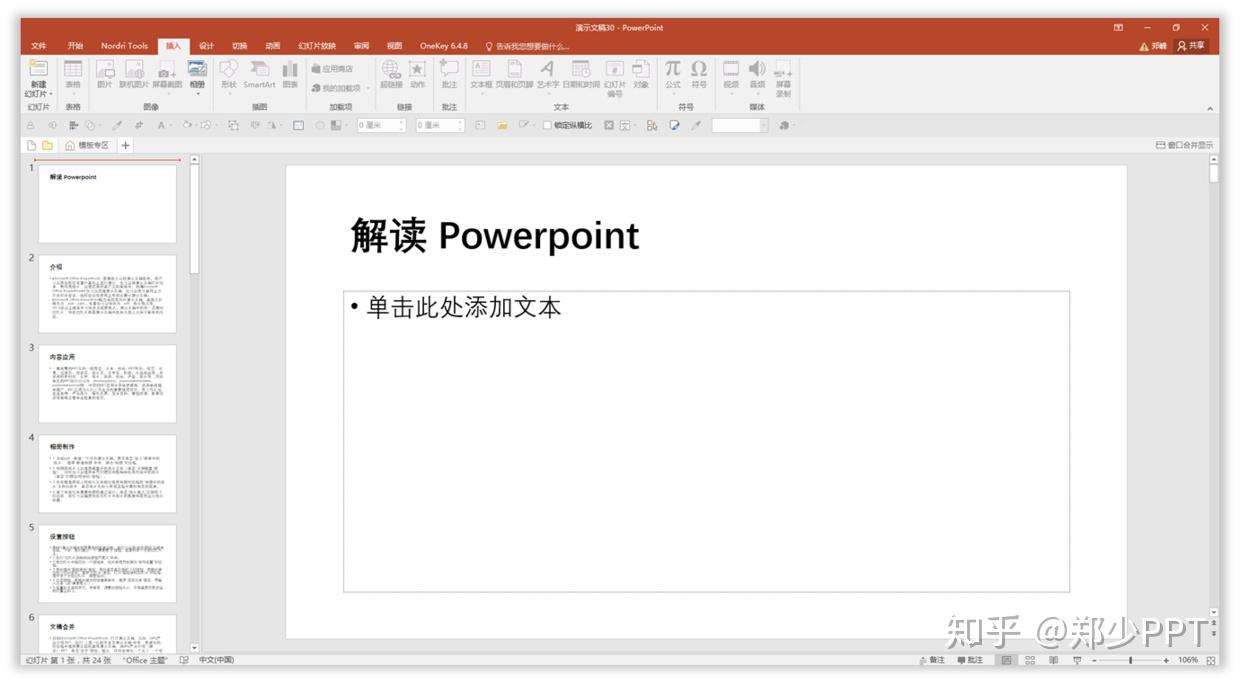Image resolution: width=1240 pixels, height=683 pixels.
Task: Click the first width spinner arrows
Action: [402, 125]
